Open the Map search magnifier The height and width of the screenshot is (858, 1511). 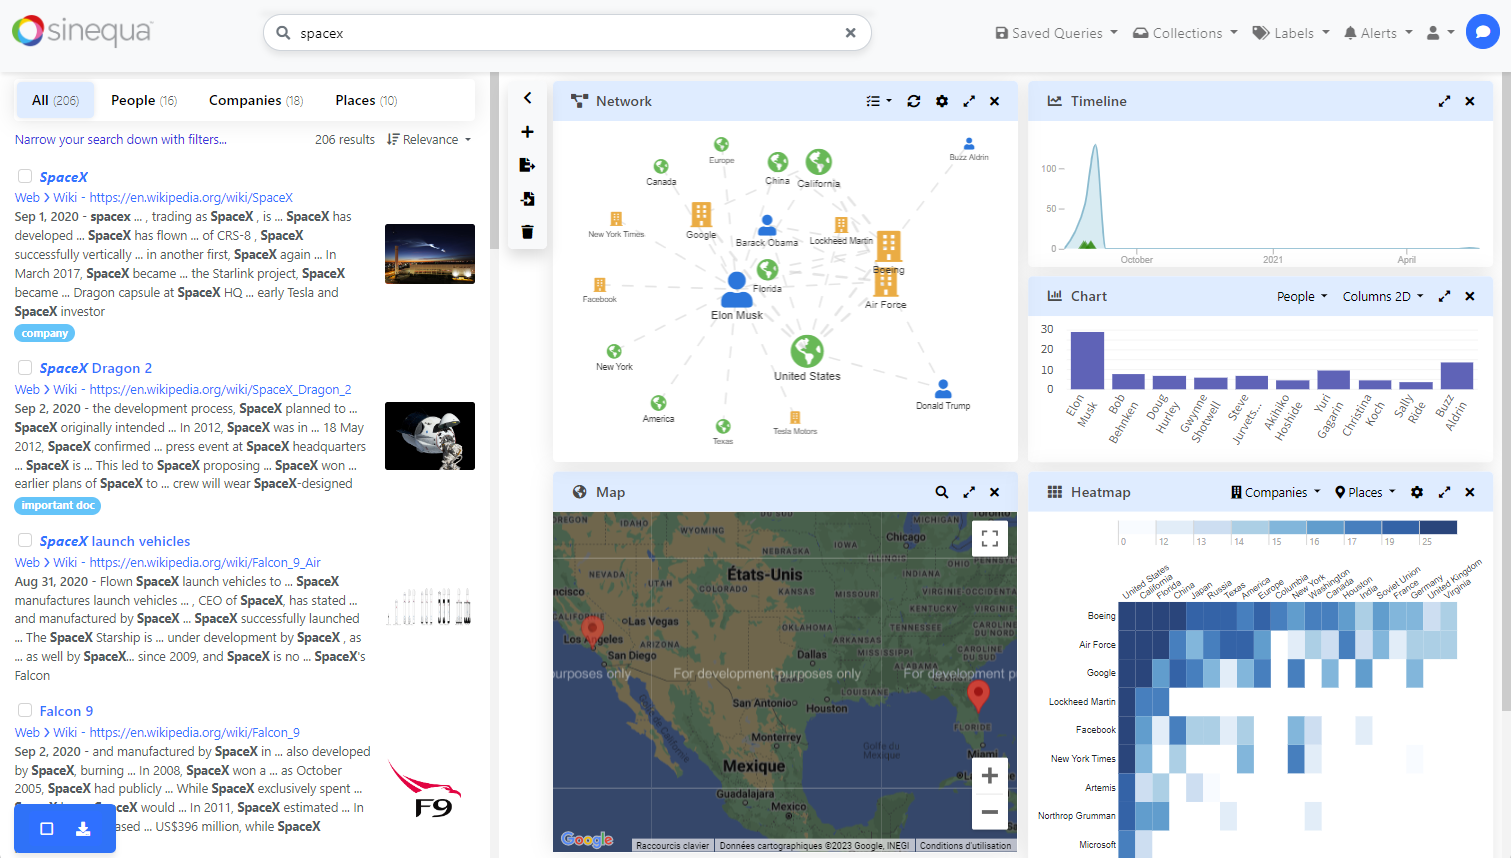click(x=941, y=492)
